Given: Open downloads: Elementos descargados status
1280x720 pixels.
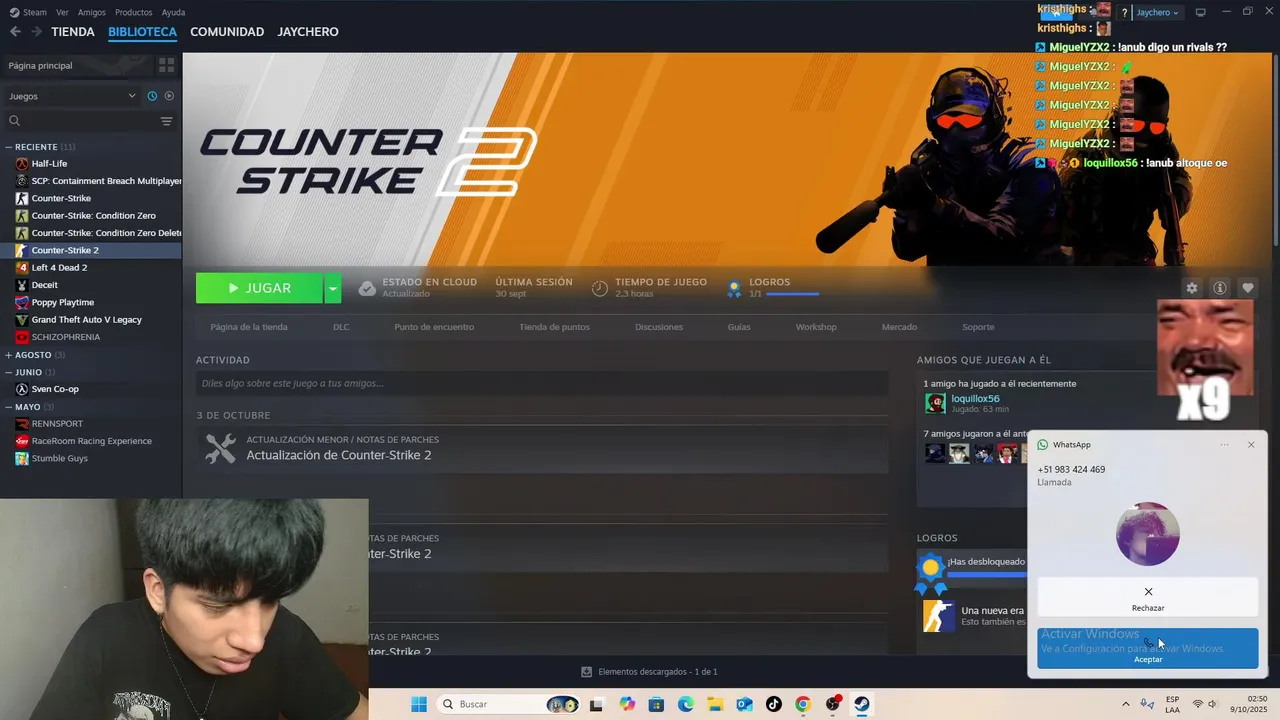Looking at the screenshot, I should 650,672.
